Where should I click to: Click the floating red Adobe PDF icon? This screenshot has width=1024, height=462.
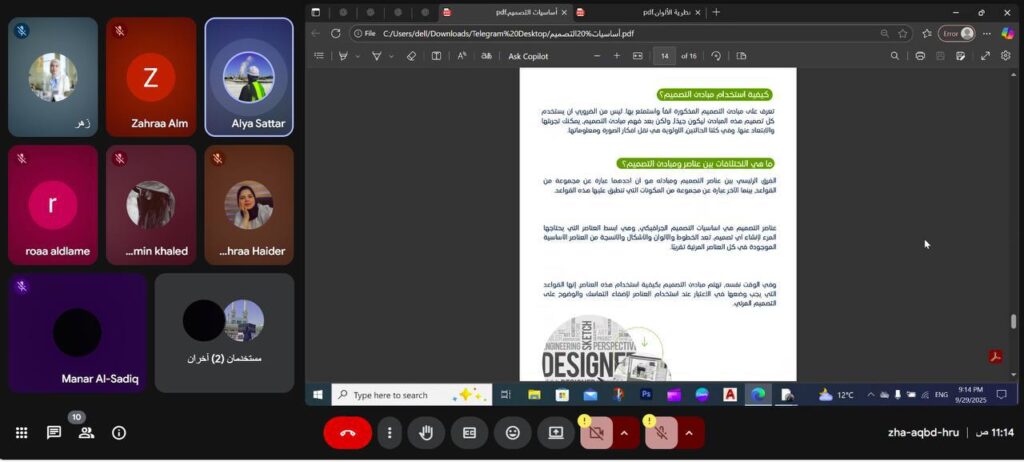[995, 357]
